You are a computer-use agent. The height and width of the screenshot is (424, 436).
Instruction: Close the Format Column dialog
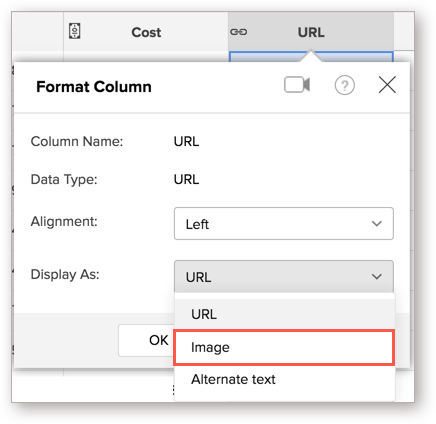coord(387,85)
